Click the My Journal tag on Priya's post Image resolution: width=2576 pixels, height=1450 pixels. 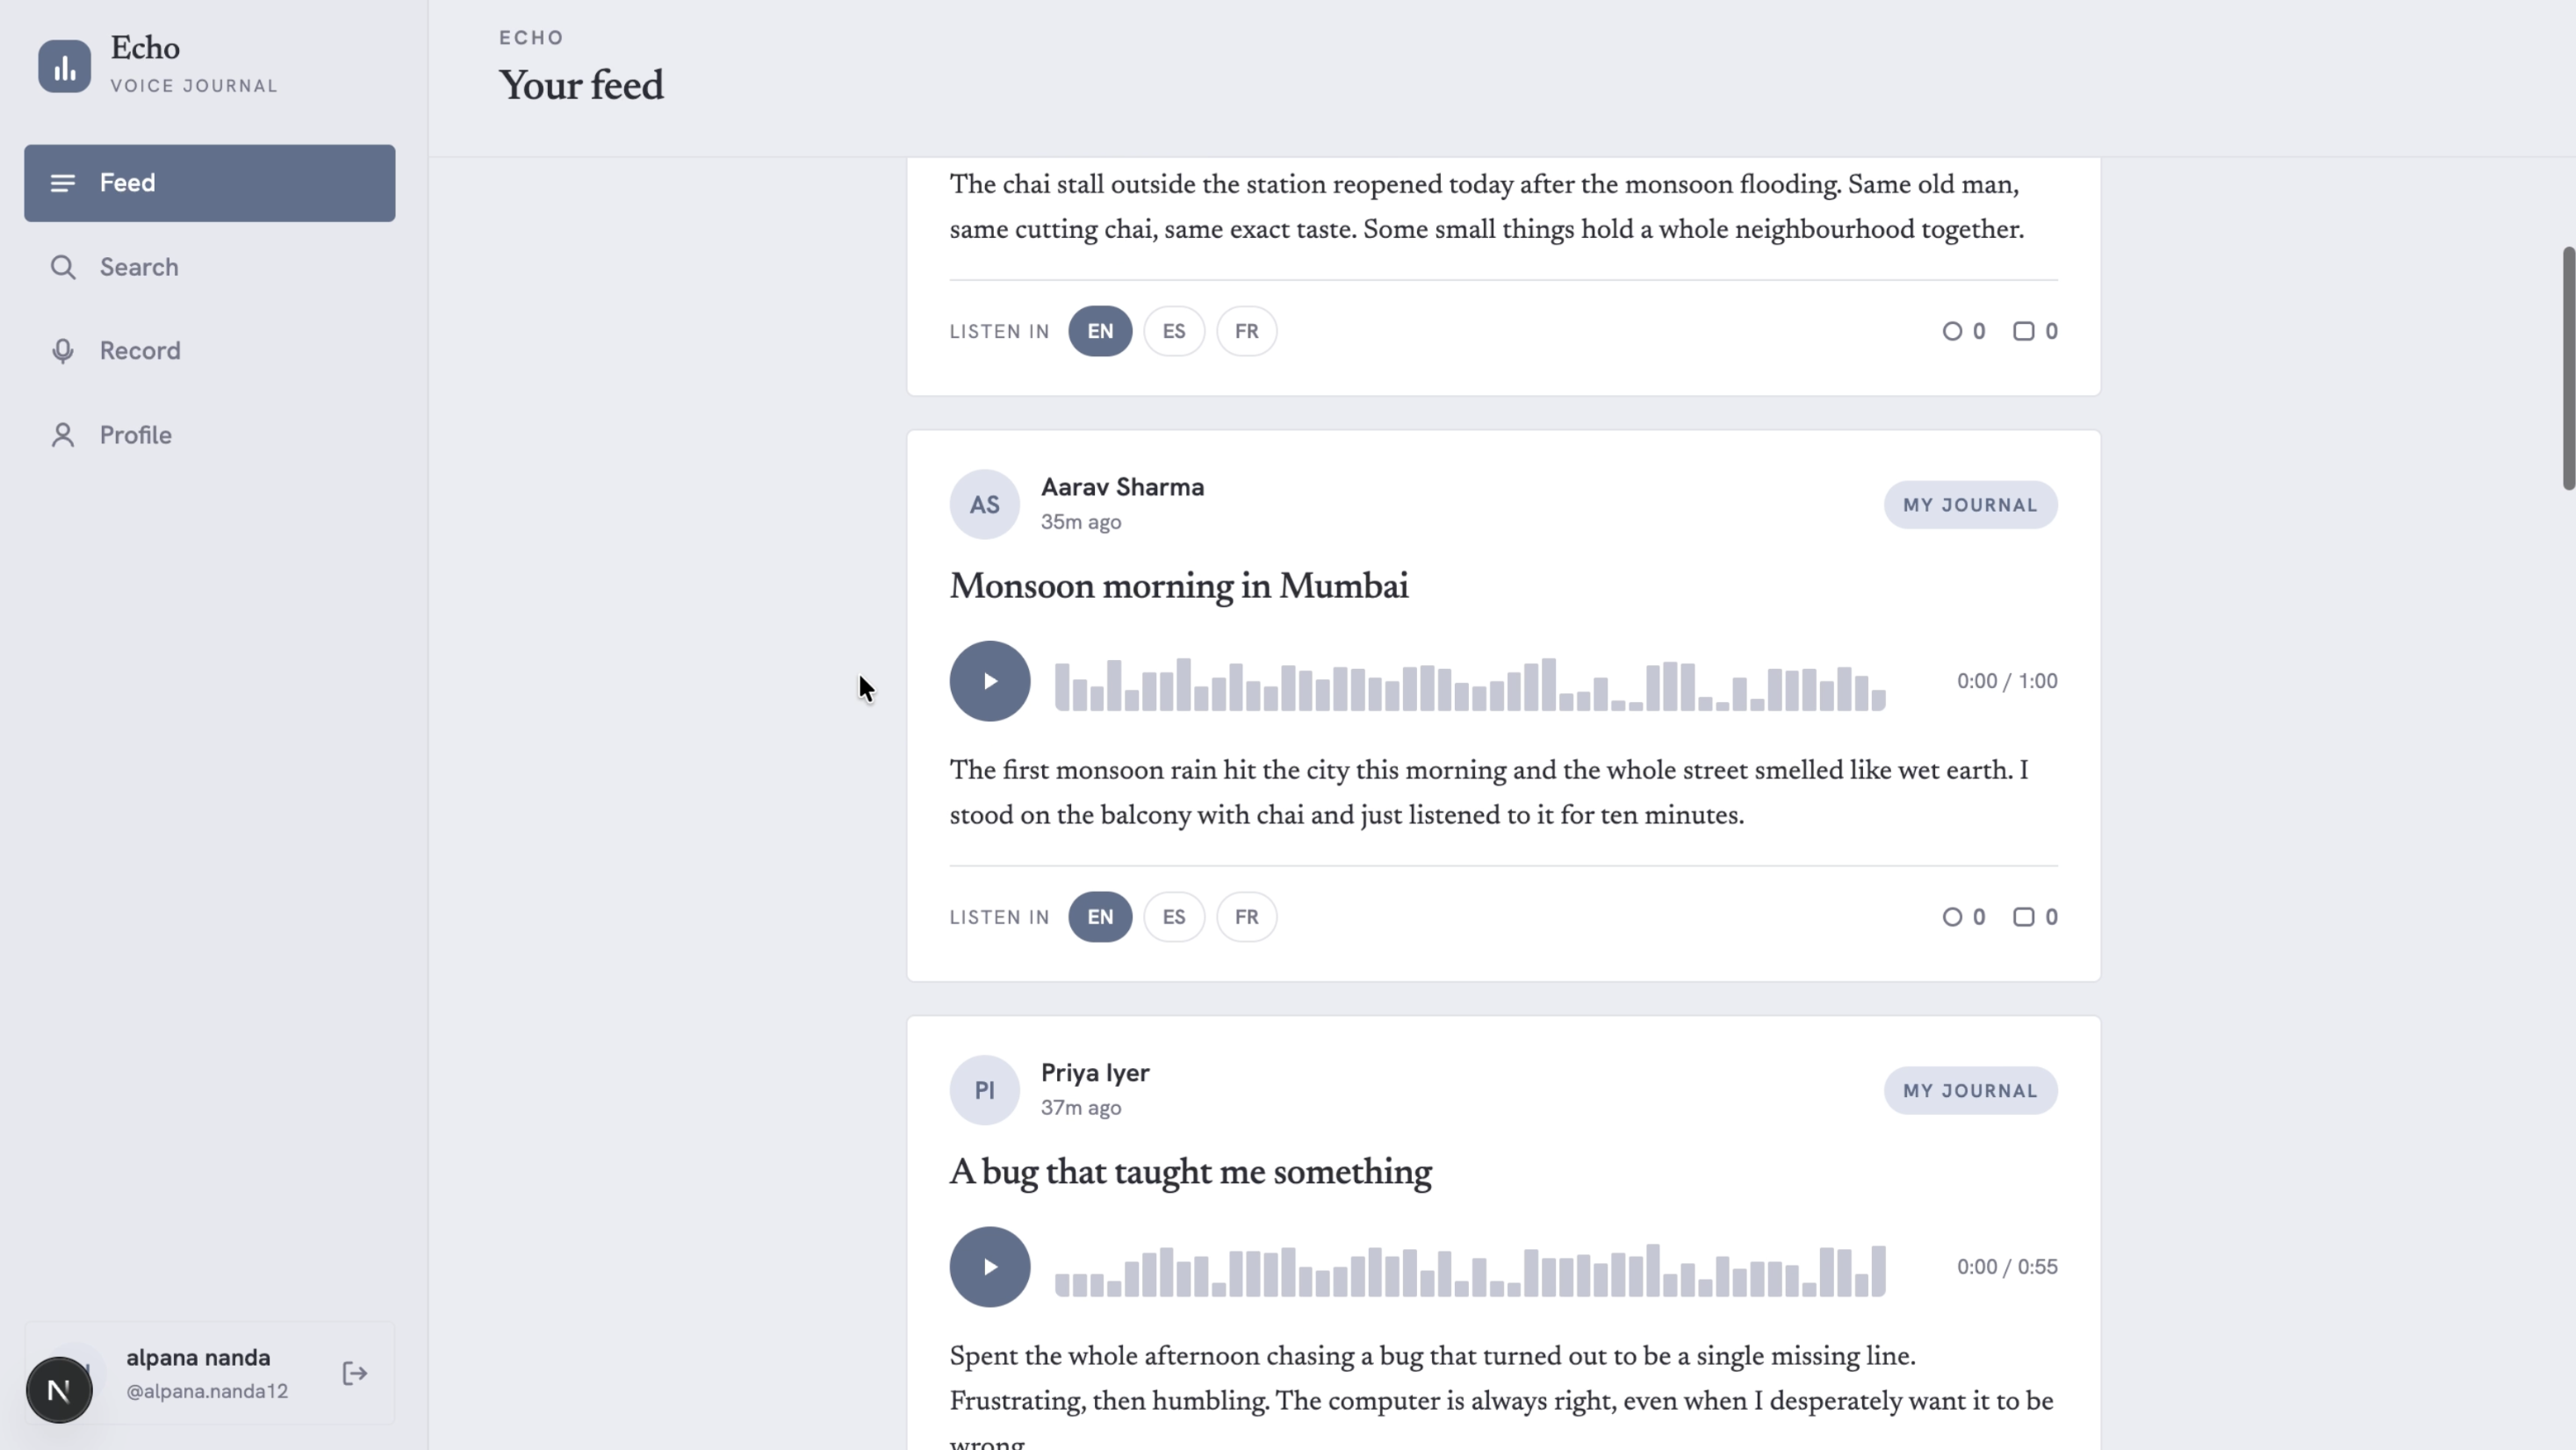(1970, 1091)
